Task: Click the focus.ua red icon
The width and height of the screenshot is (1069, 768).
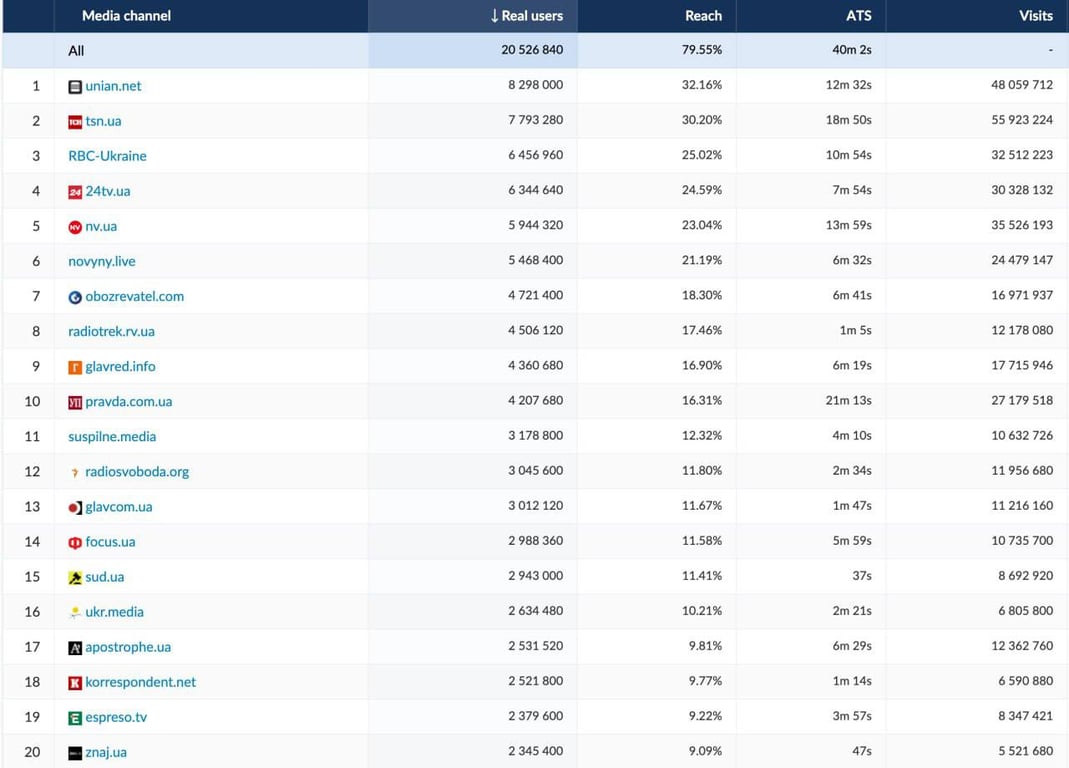Action: (75, 543)
